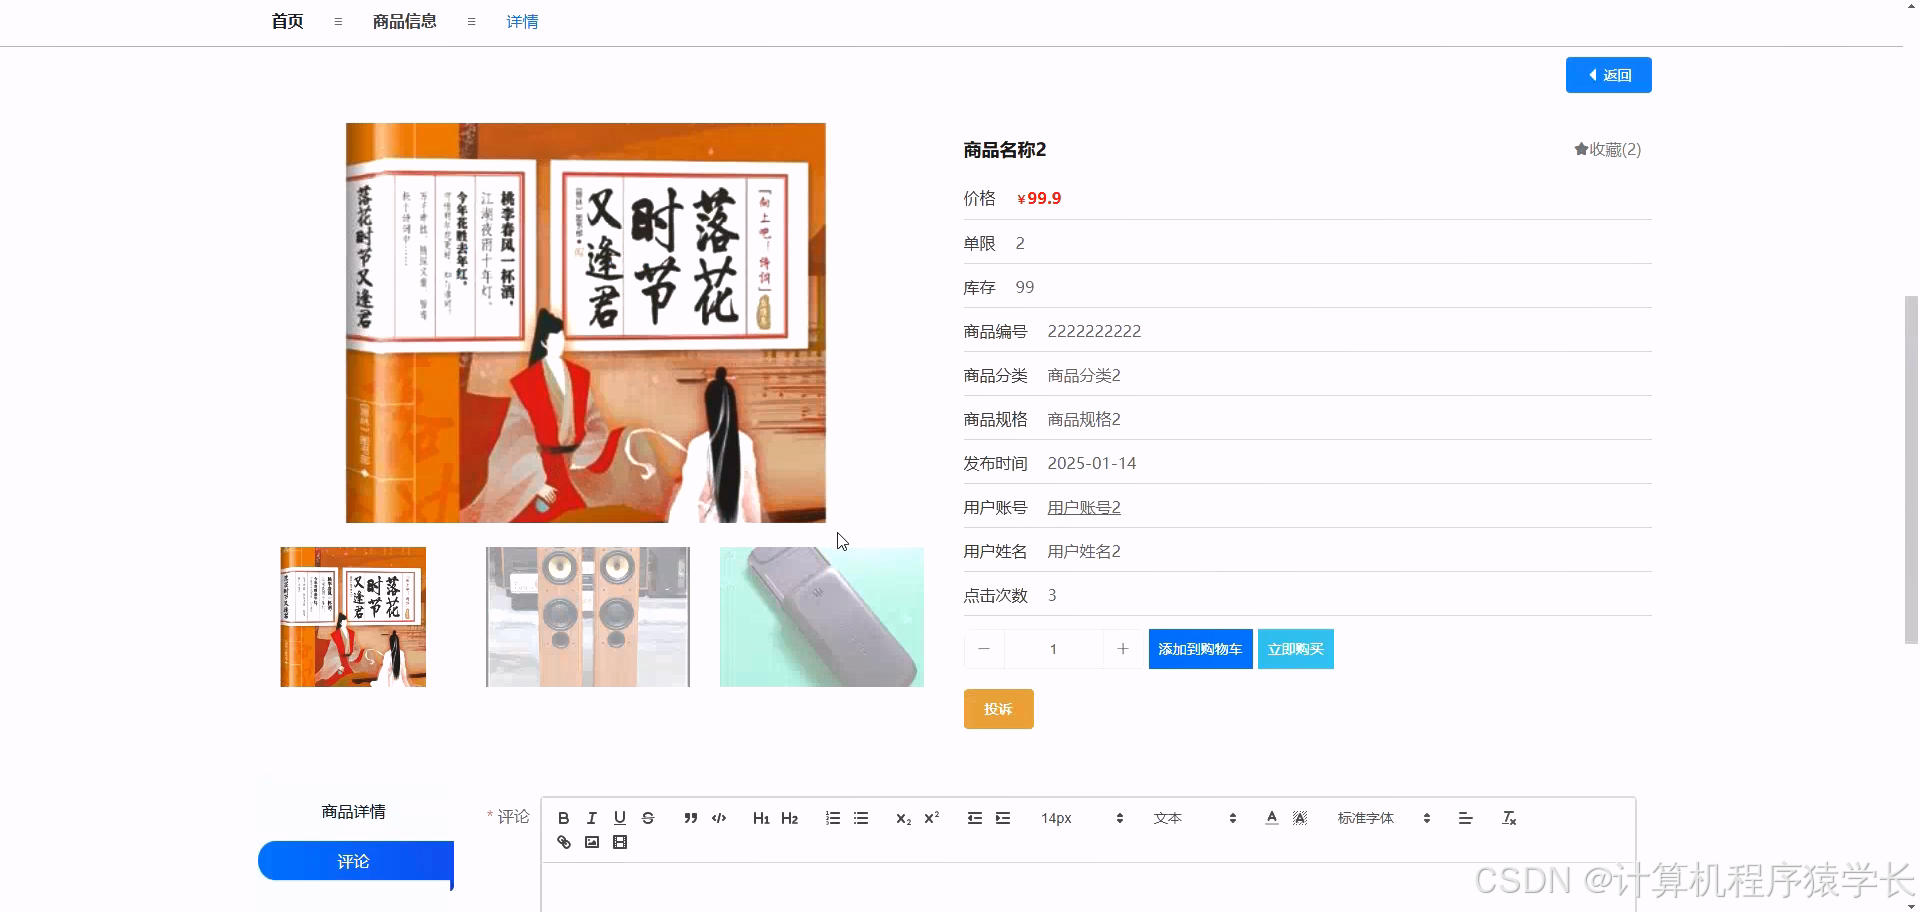1920x912 pixels.
Task: Click inside comment text area
Action: pyautogui.click(x=1088, y=887)
